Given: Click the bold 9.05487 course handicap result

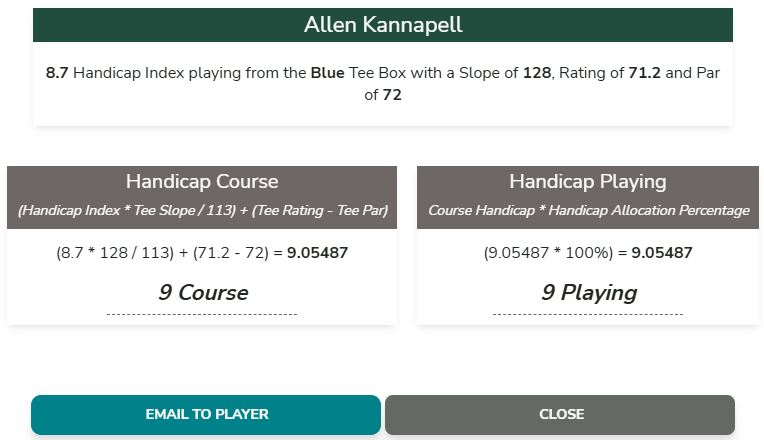Looking at the screenshot, I should pos(317,253).
